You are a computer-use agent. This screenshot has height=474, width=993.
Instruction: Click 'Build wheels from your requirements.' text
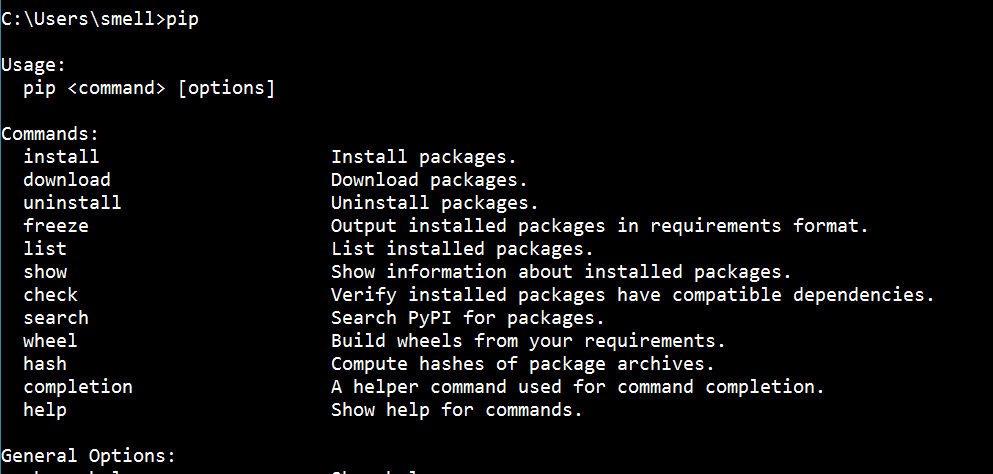[528, 341]
